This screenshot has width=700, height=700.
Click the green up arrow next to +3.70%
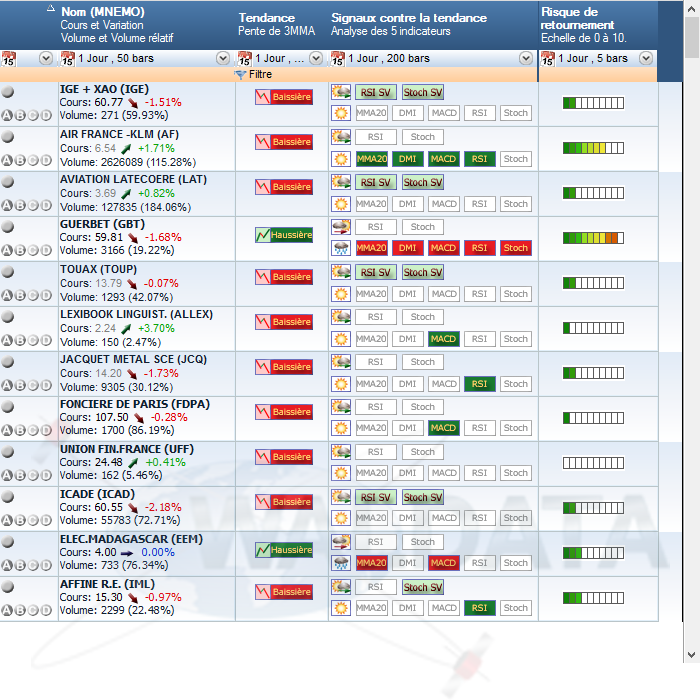pyautogui.click(x=127, y=329)
